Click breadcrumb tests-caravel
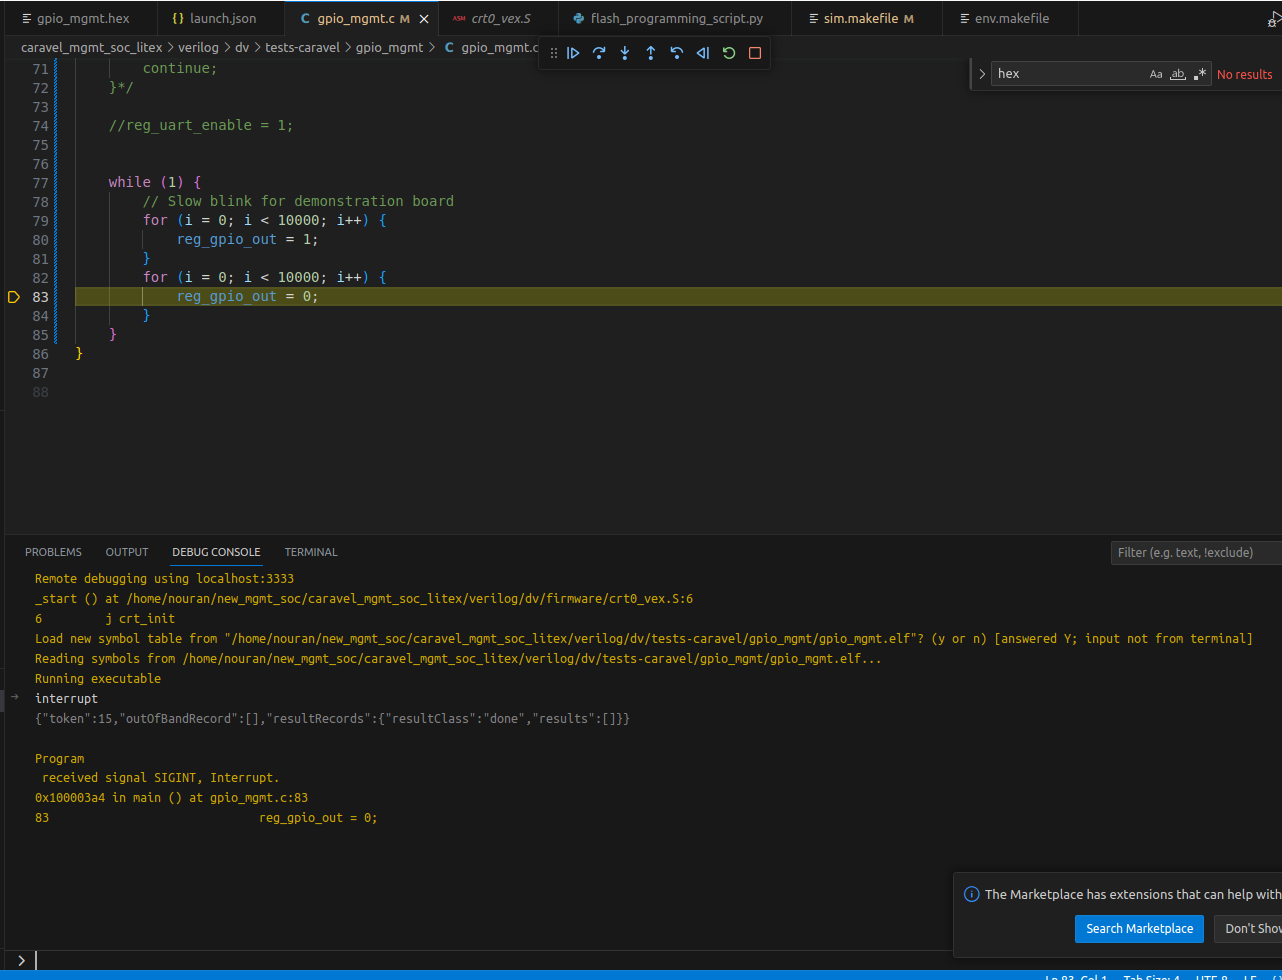The width and height of the screenshot is (1282, 980). 302,47
